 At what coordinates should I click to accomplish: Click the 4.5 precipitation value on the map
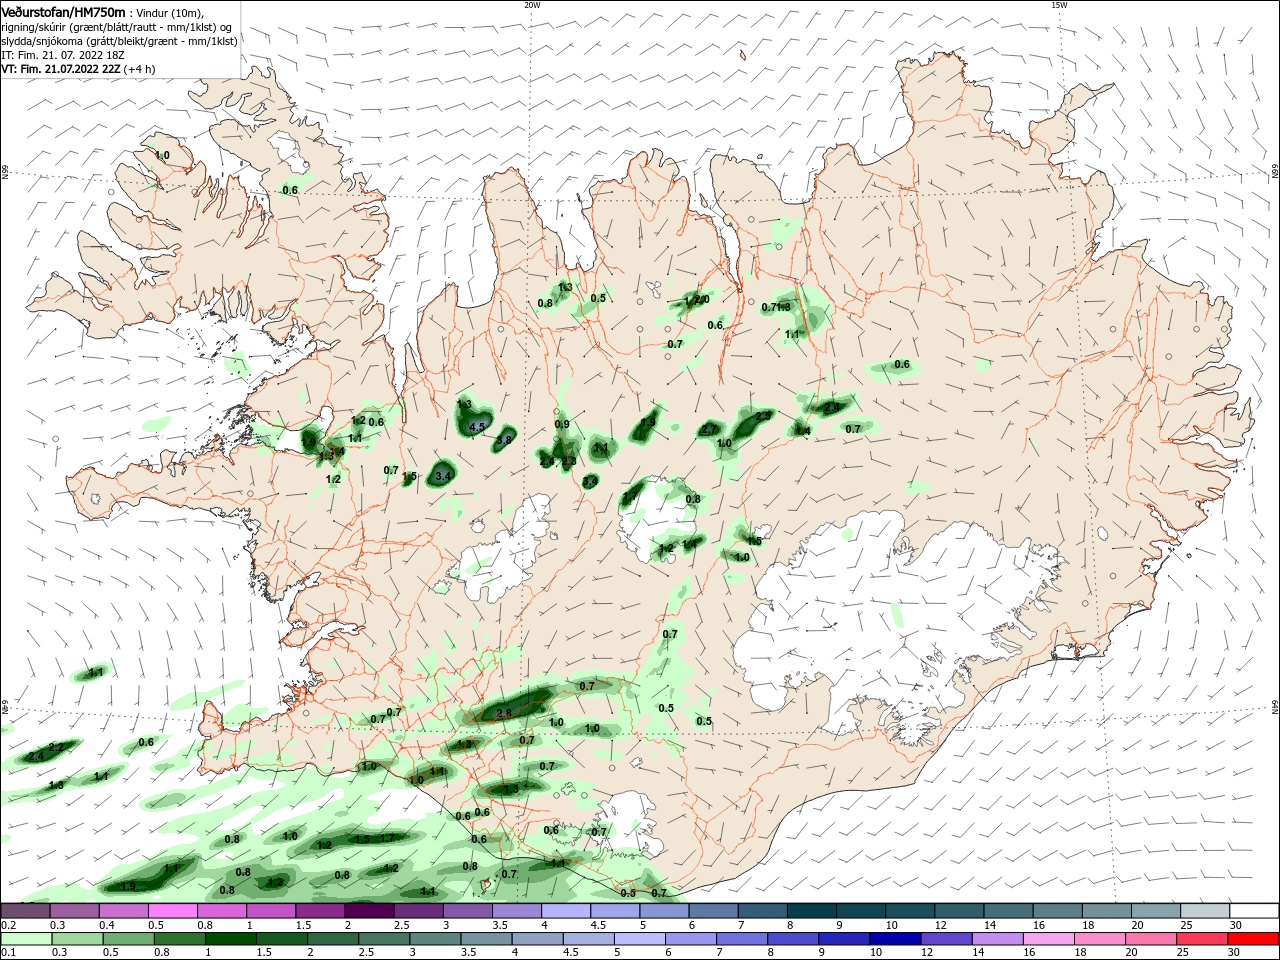point(477,427)
